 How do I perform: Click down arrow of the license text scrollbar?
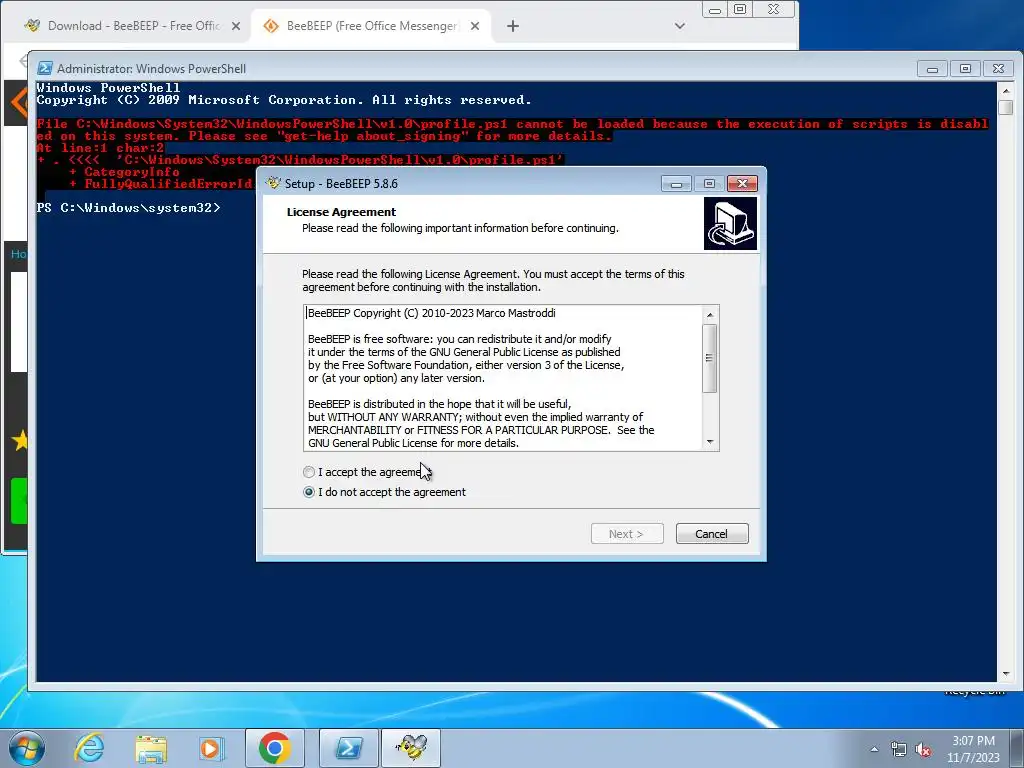point(710,442)
